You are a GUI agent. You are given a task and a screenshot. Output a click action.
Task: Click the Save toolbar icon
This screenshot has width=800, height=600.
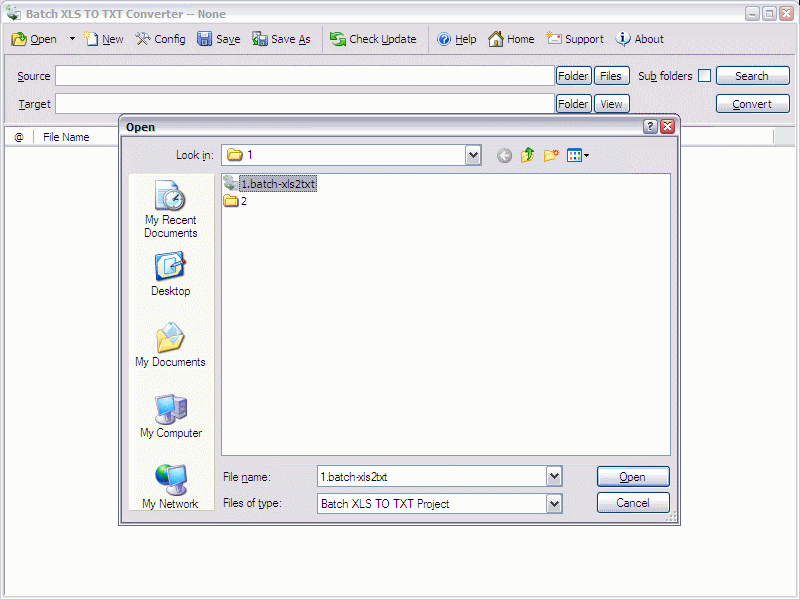(x=218, y=39)
